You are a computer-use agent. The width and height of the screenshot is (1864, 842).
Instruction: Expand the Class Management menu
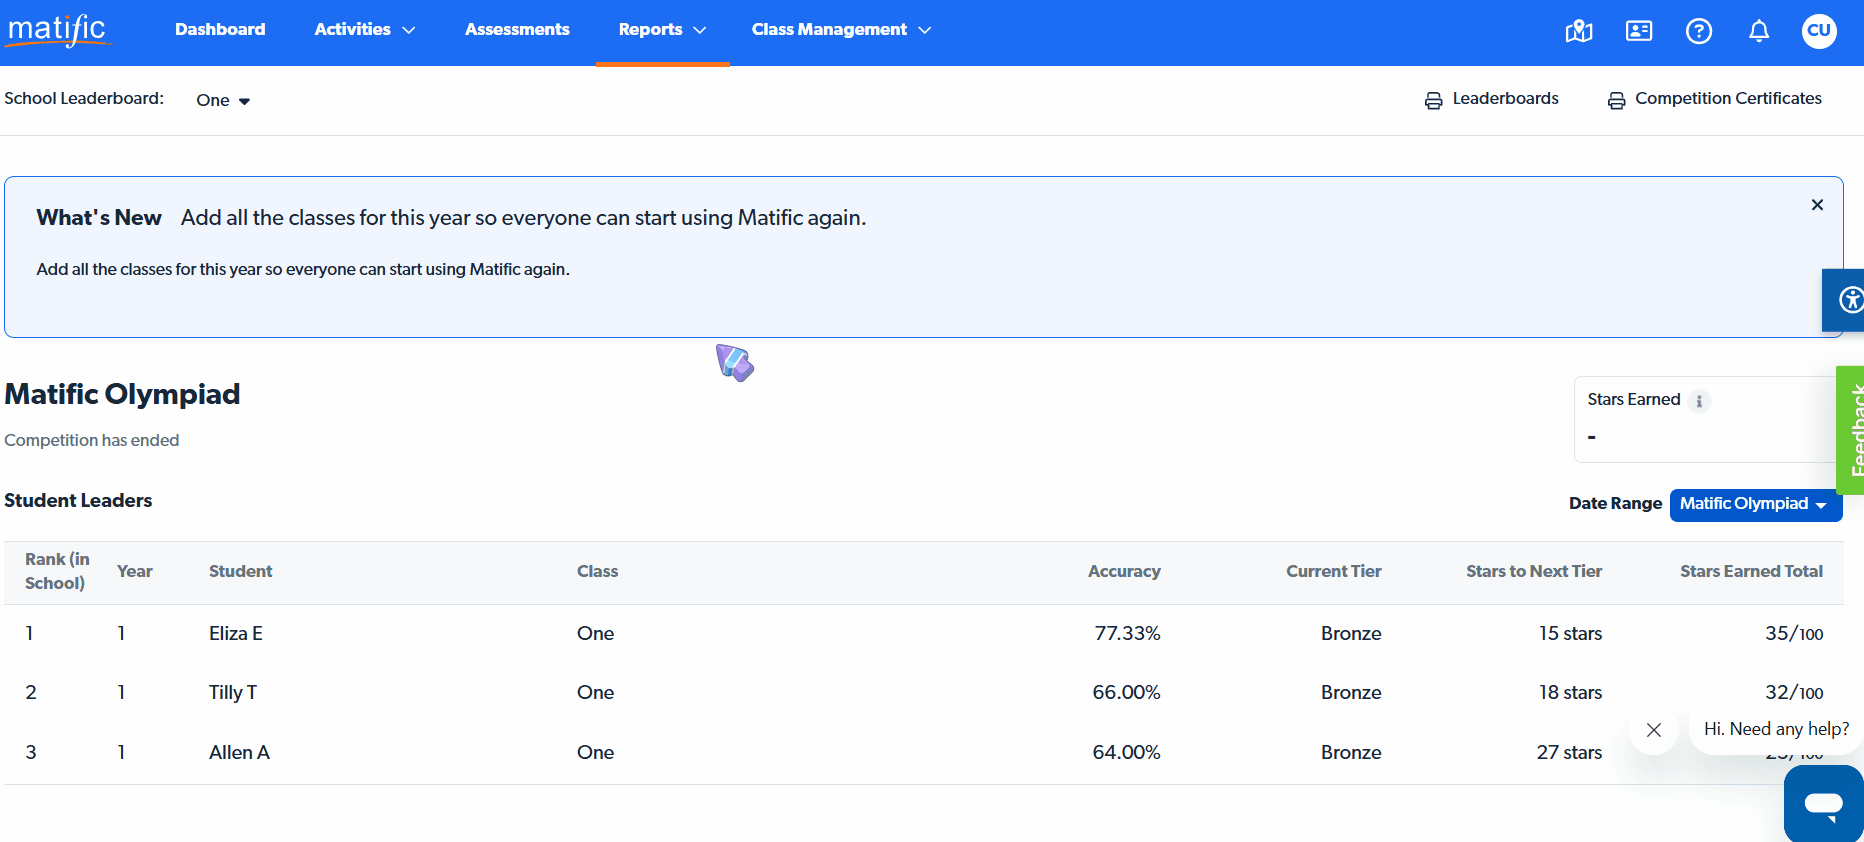[x=841, y=30]
